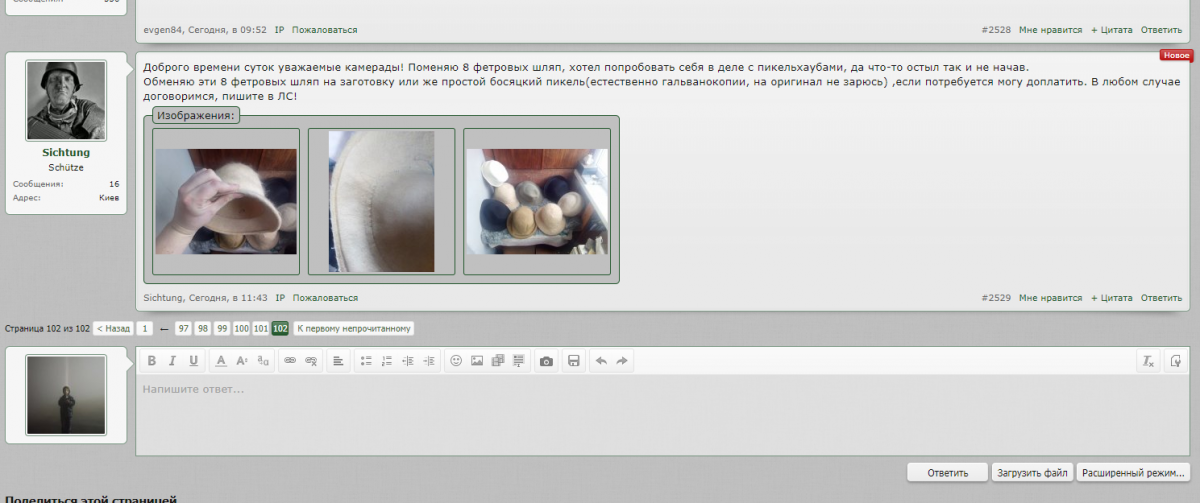Click the Ответить submit button
The image size is (1200, 503).
pyautogui.click(x=947, y=473)
